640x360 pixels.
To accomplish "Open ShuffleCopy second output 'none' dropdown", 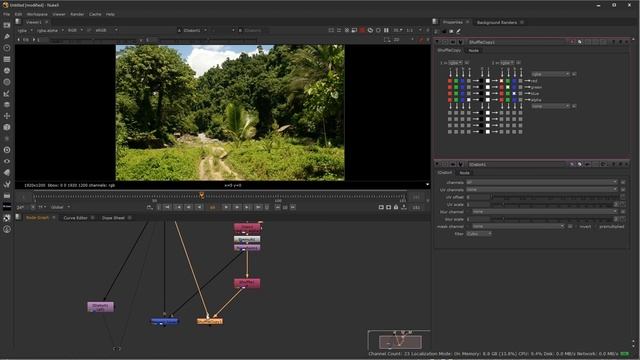I will tap(551, 106).
